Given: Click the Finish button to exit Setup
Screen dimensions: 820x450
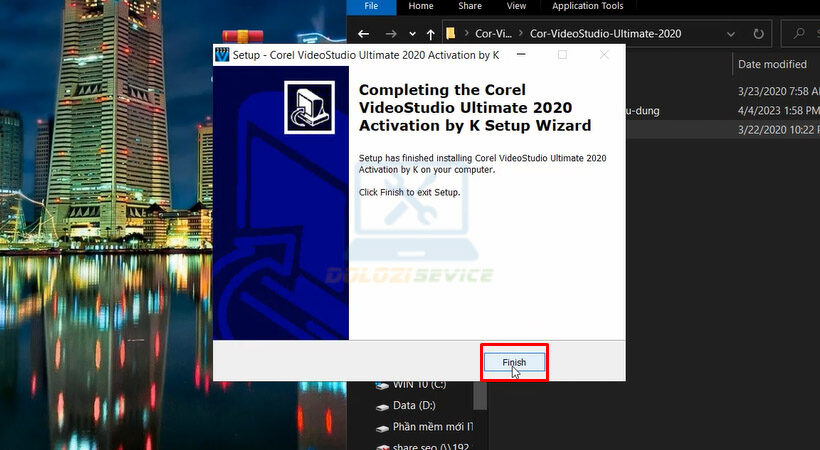Looking at the screenshot, I should (x=514, y=362).
